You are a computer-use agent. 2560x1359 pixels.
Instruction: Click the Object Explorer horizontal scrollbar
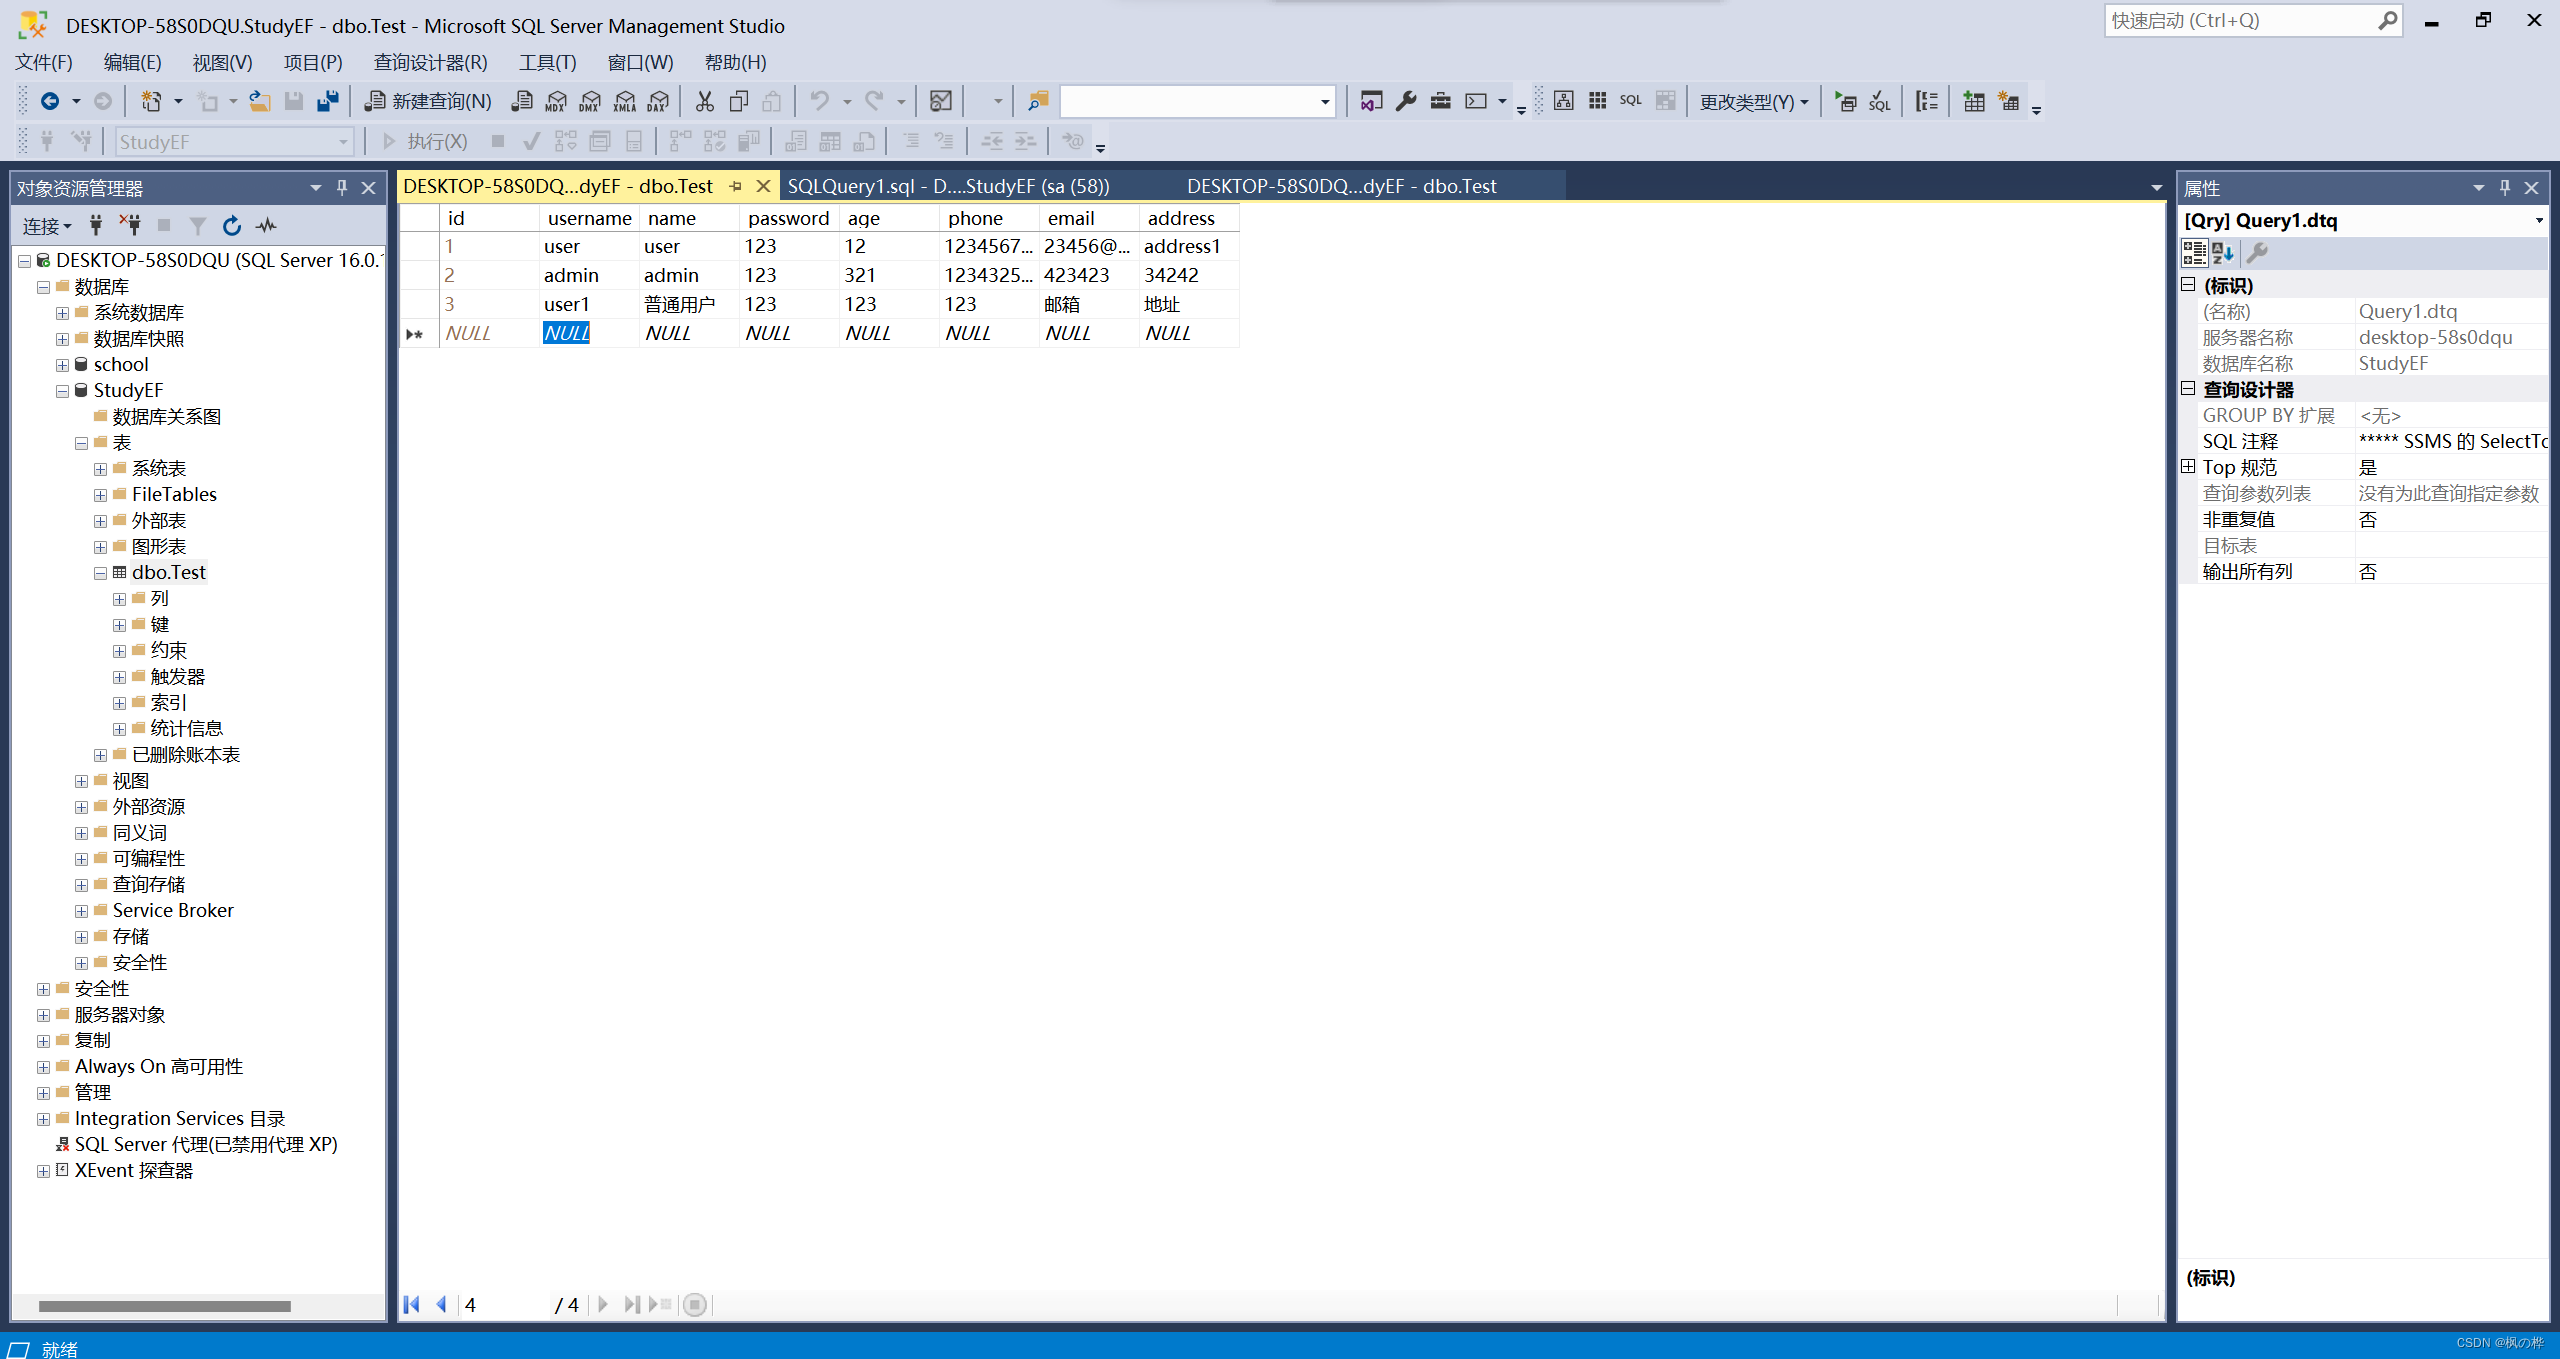165,1306
